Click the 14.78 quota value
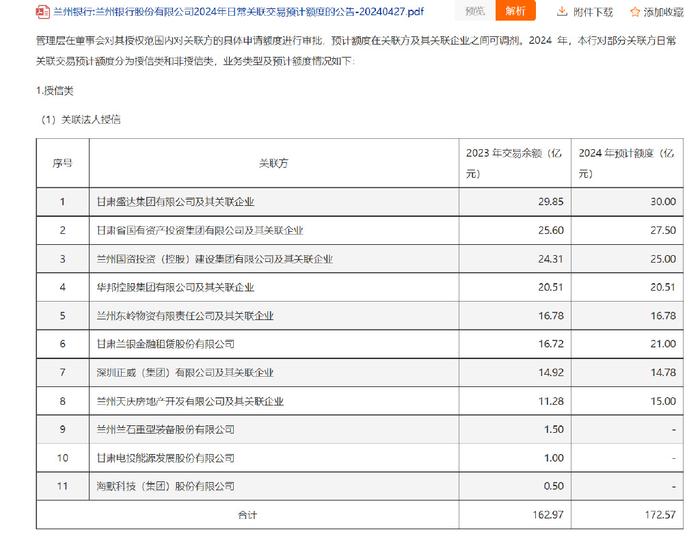Image resolution: width=700 pixels, height=541 pixels. pos(663,372)
